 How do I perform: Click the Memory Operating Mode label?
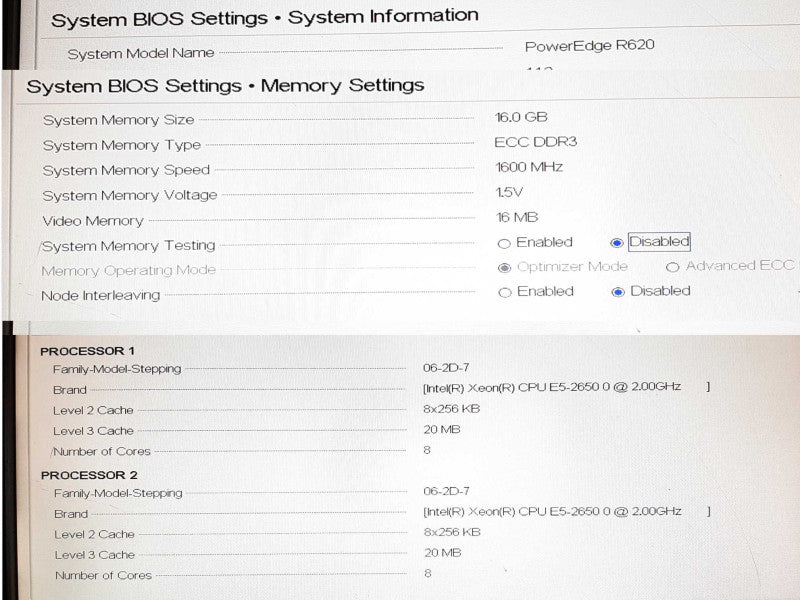click(128, 270)
